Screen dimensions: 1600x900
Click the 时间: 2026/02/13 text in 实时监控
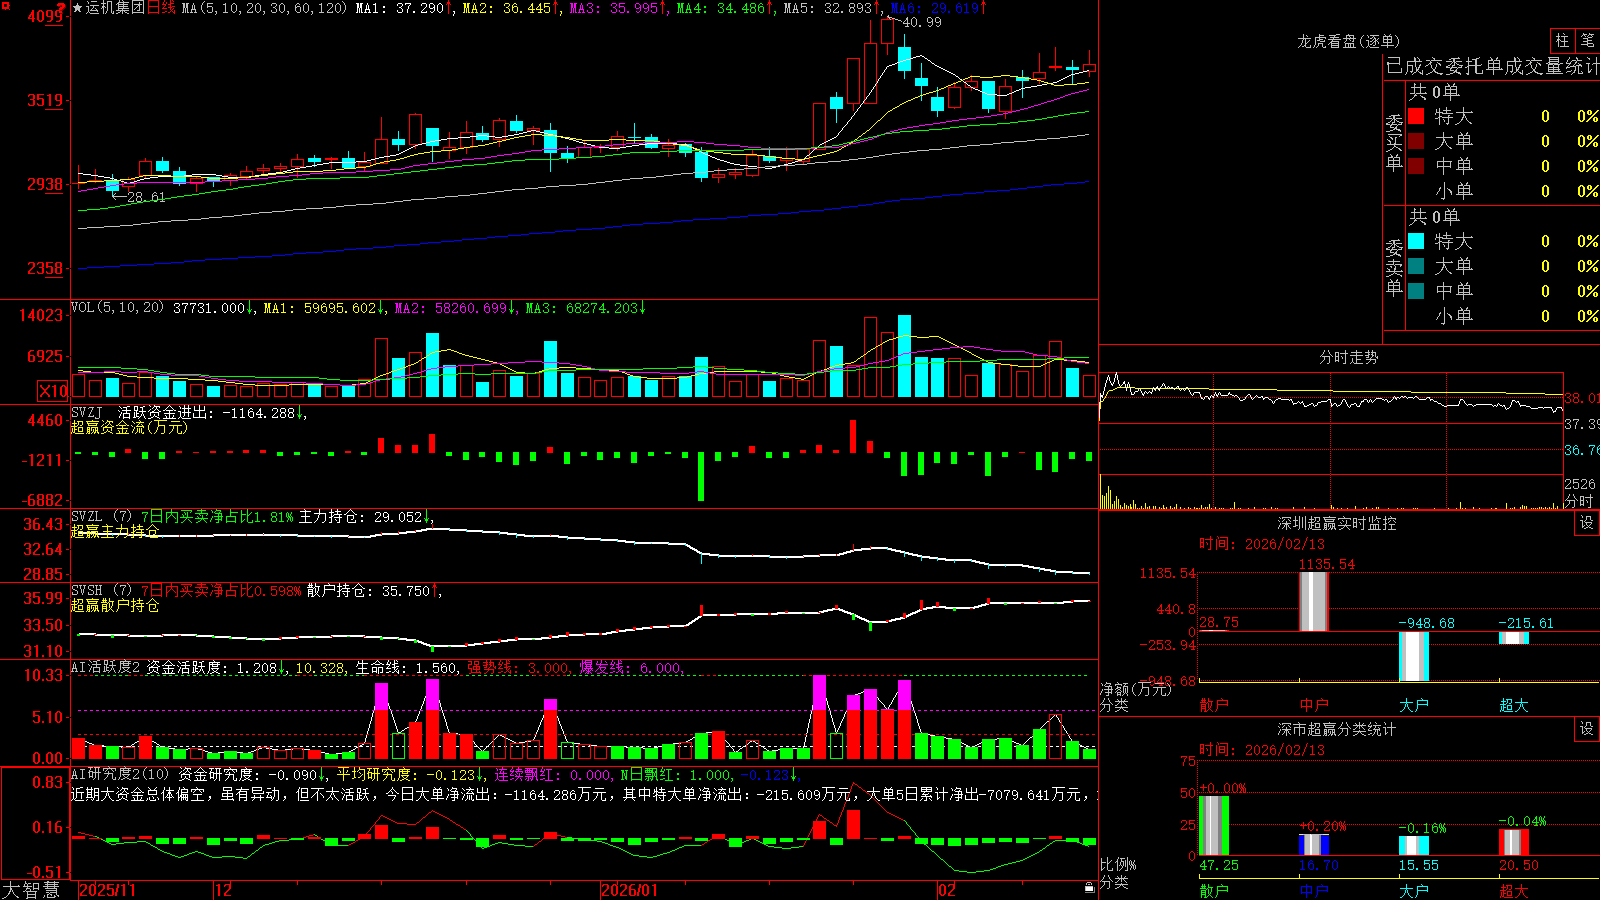coord(1262,544)
